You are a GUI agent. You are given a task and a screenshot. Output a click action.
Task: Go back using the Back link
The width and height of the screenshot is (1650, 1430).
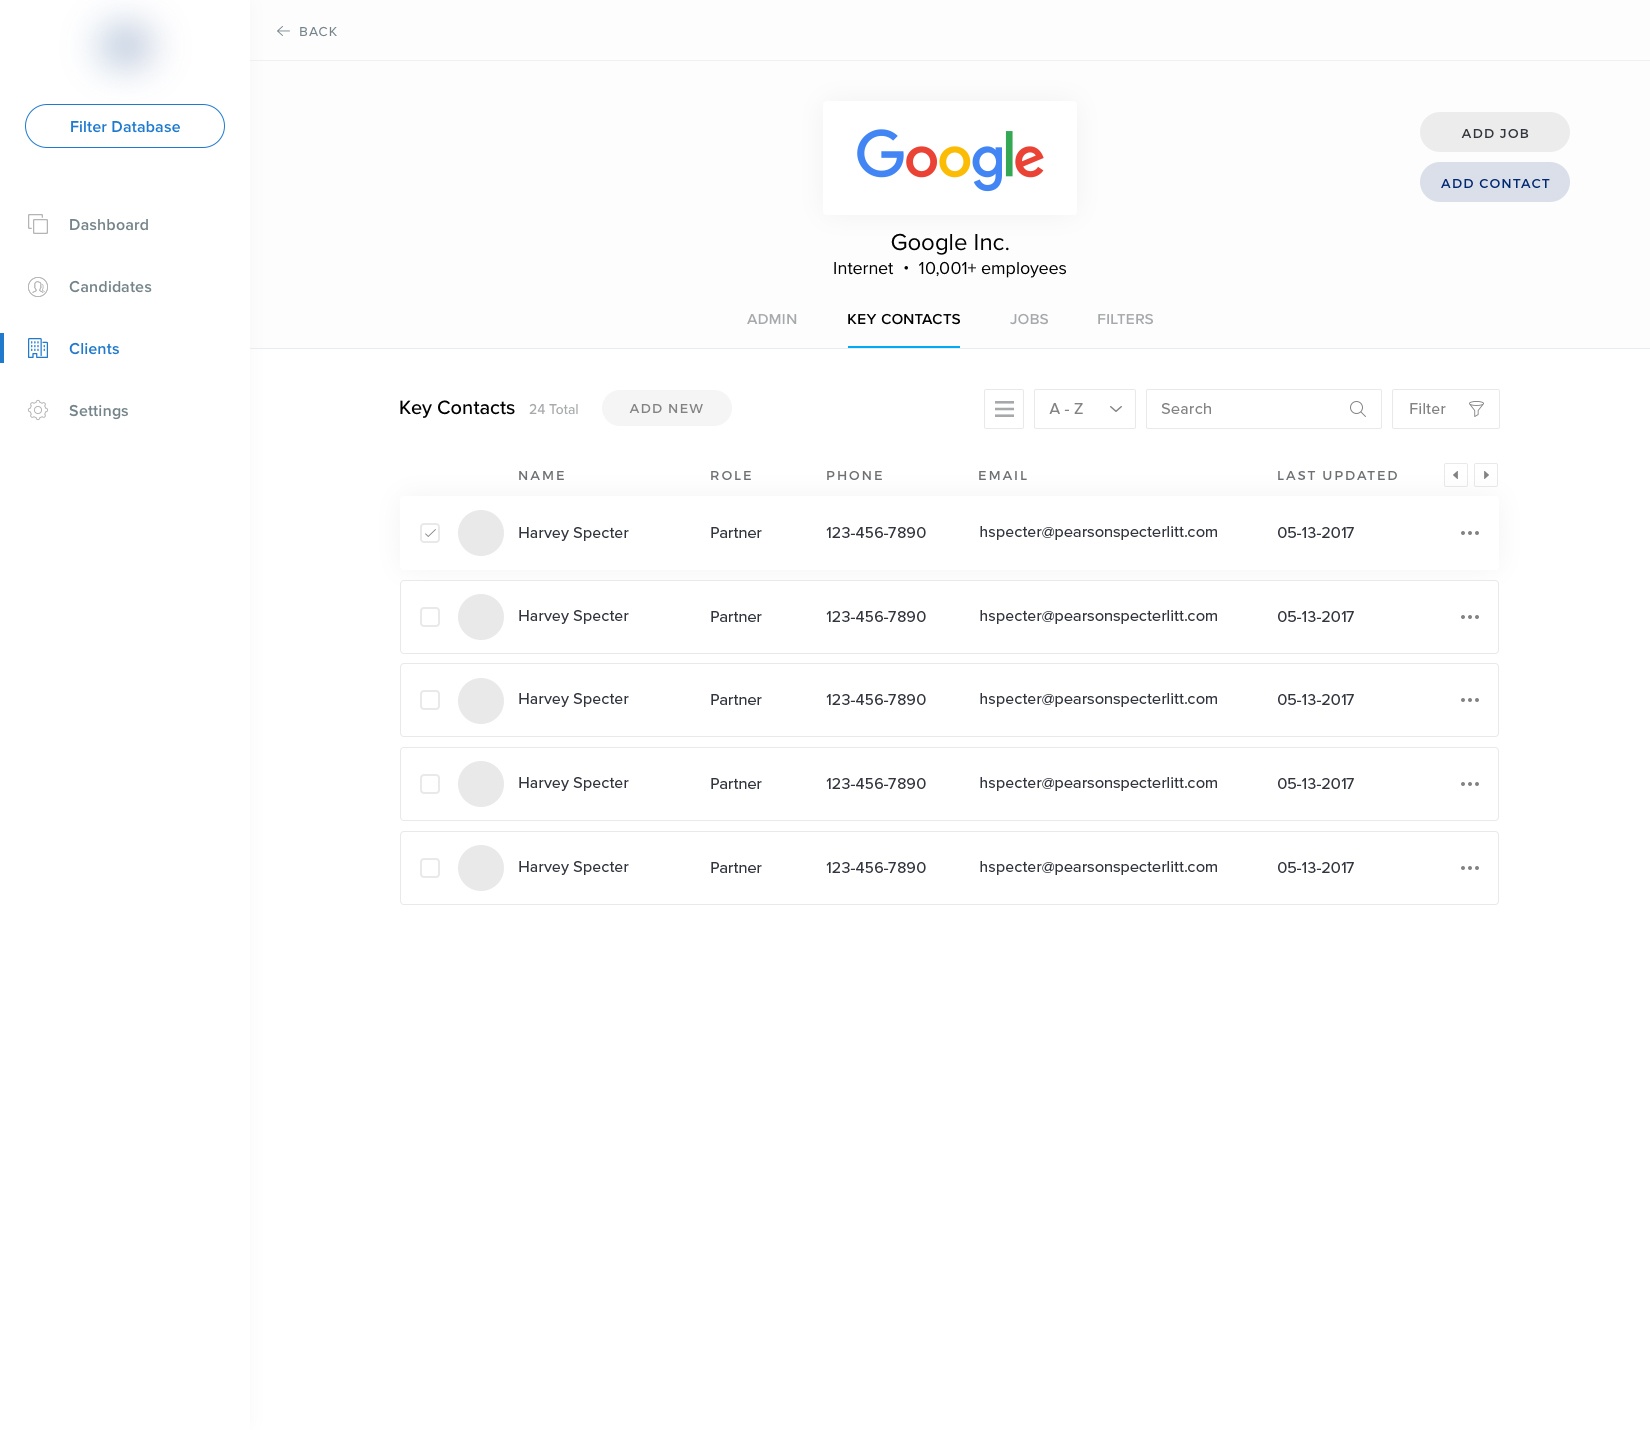click(x=307, y=31)
